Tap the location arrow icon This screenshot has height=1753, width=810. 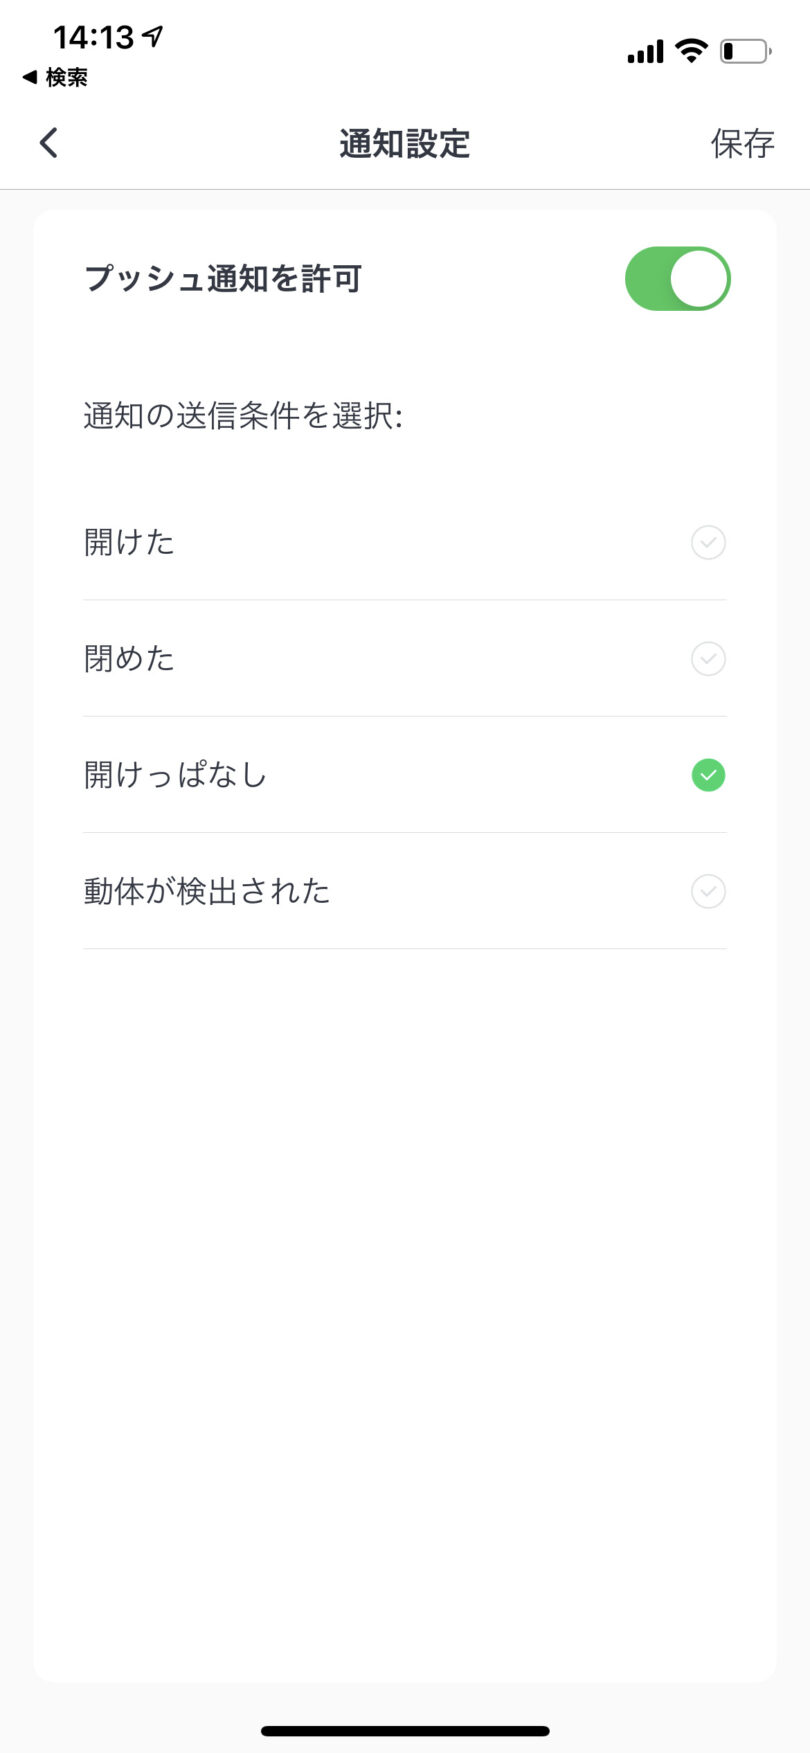[153, 37]
